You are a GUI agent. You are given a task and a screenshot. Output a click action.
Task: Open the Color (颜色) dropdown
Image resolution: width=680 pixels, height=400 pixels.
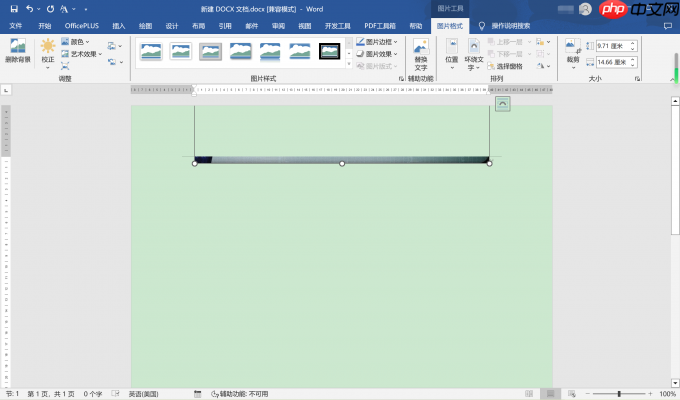pos(75,42)
